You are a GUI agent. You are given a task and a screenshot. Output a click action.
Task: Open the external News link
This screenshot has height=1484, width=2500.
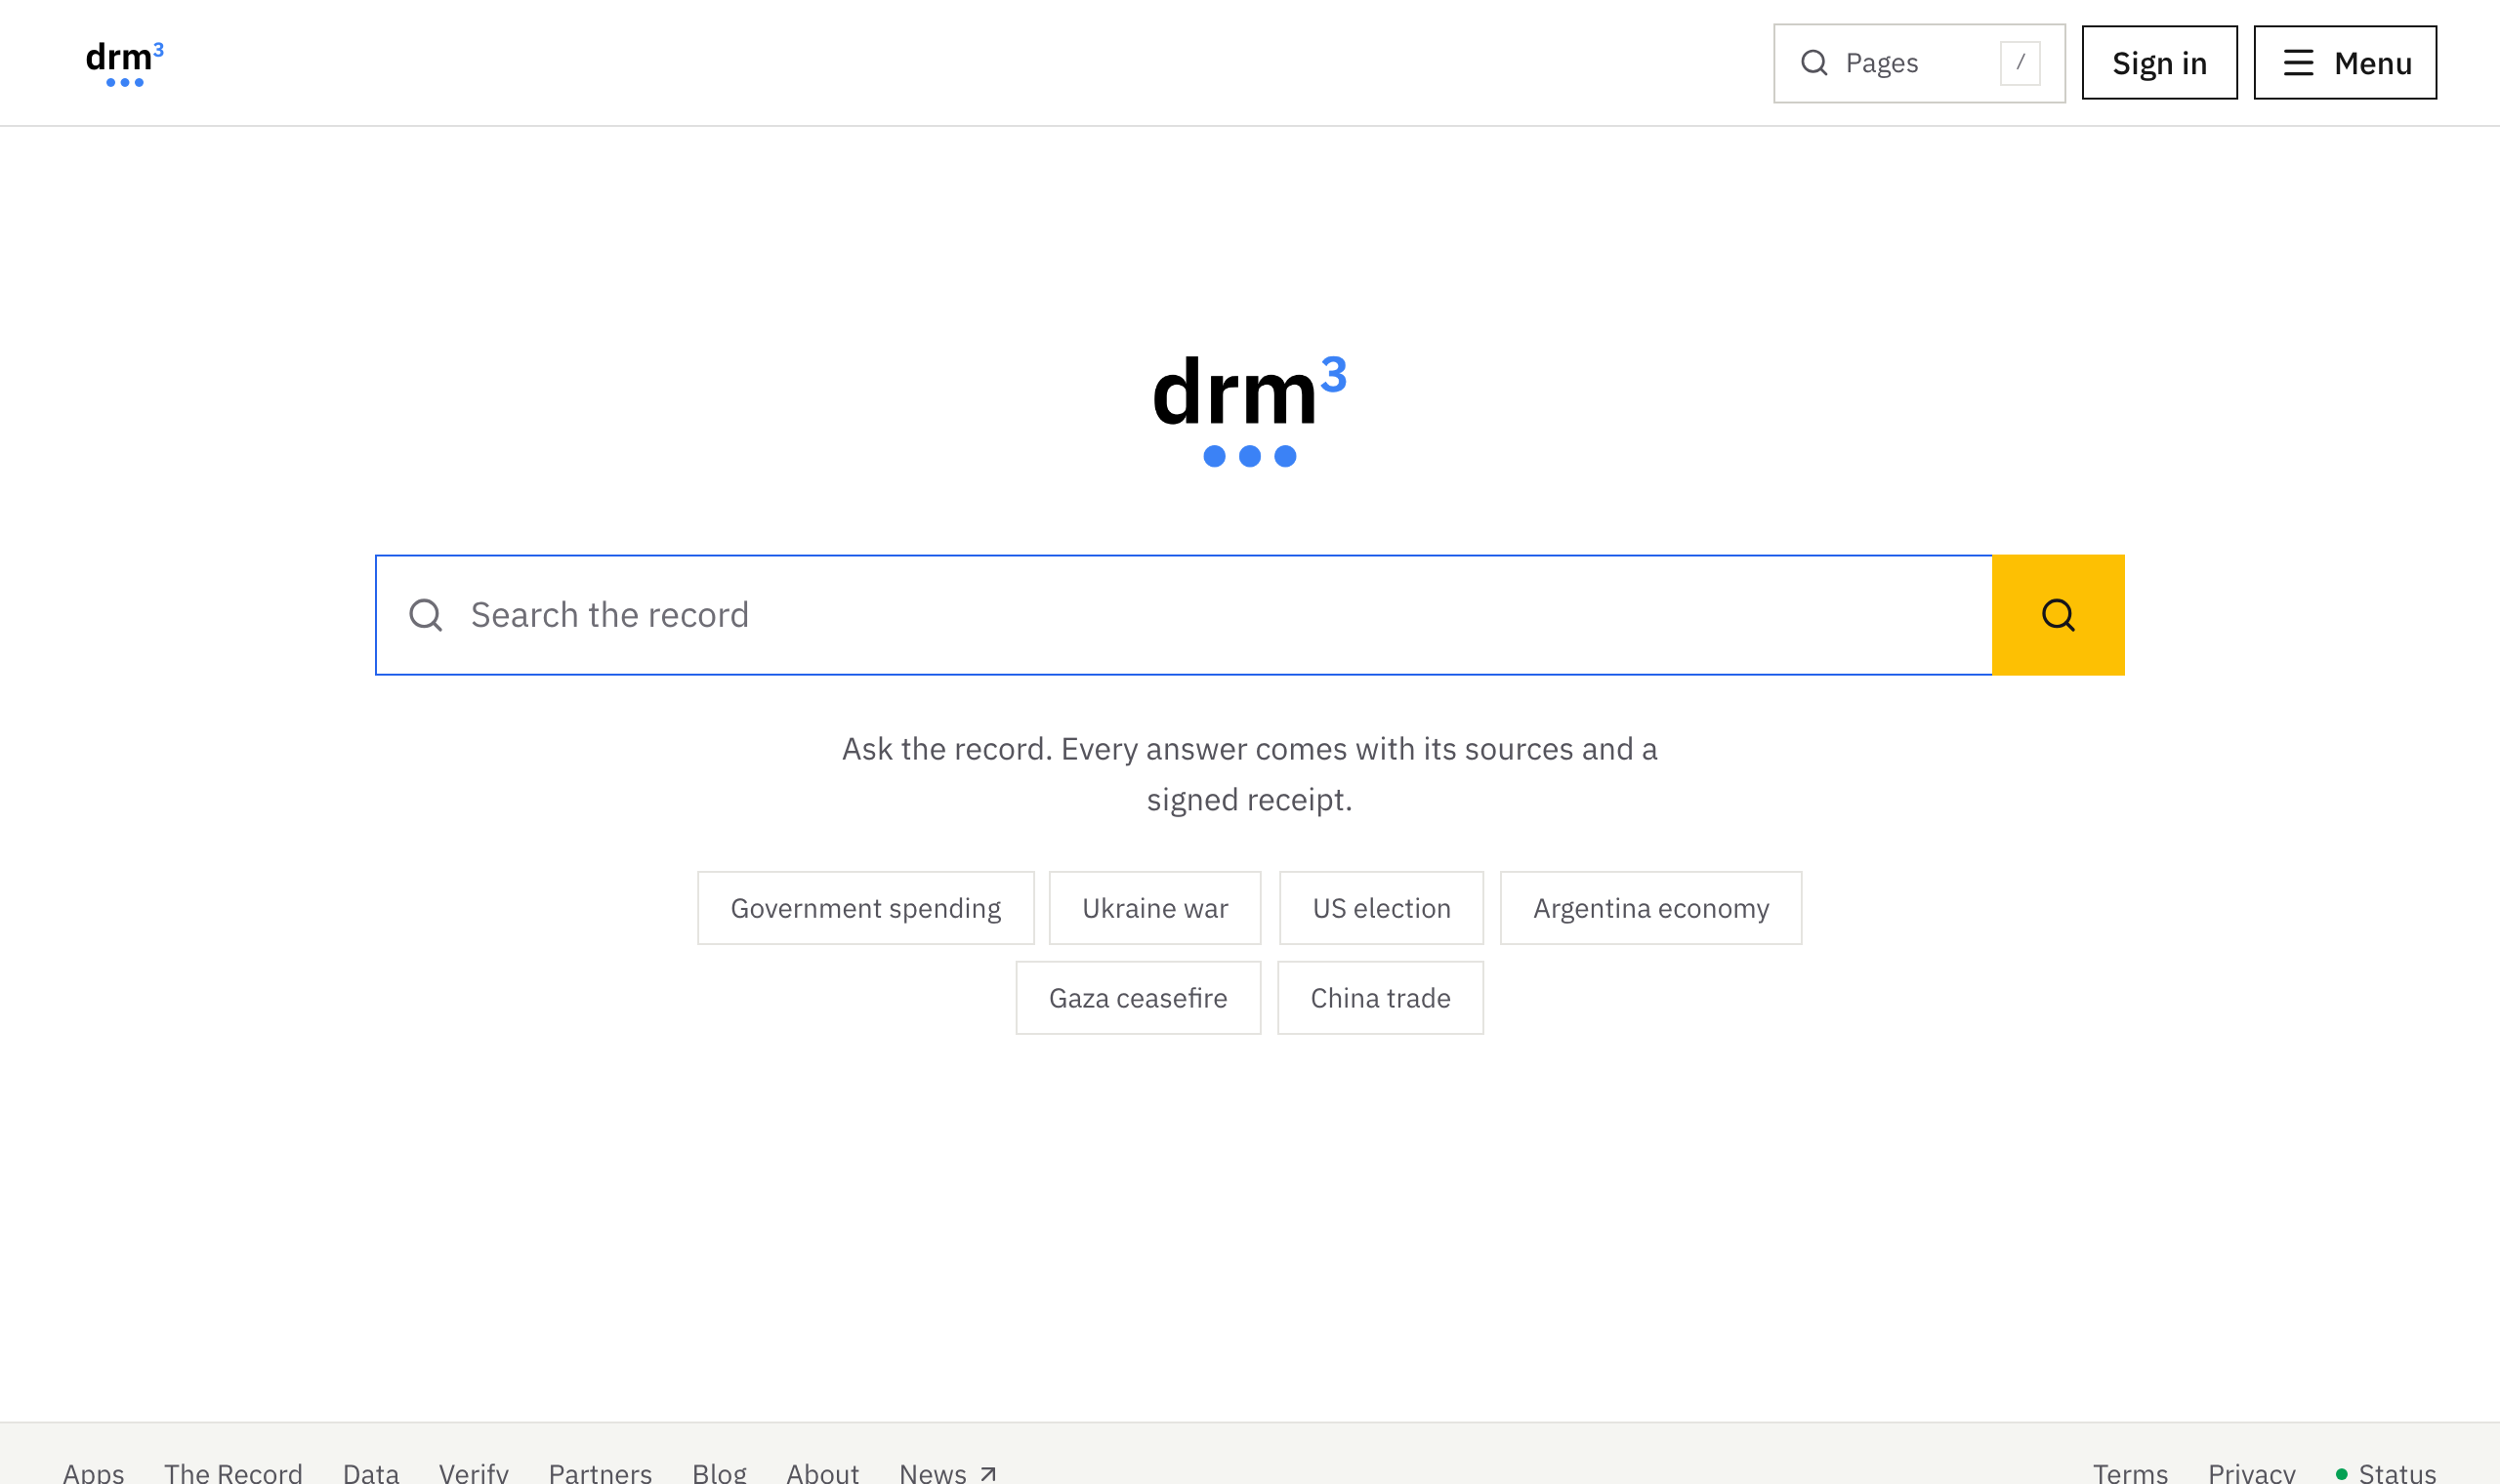(x=947, y=1472)
